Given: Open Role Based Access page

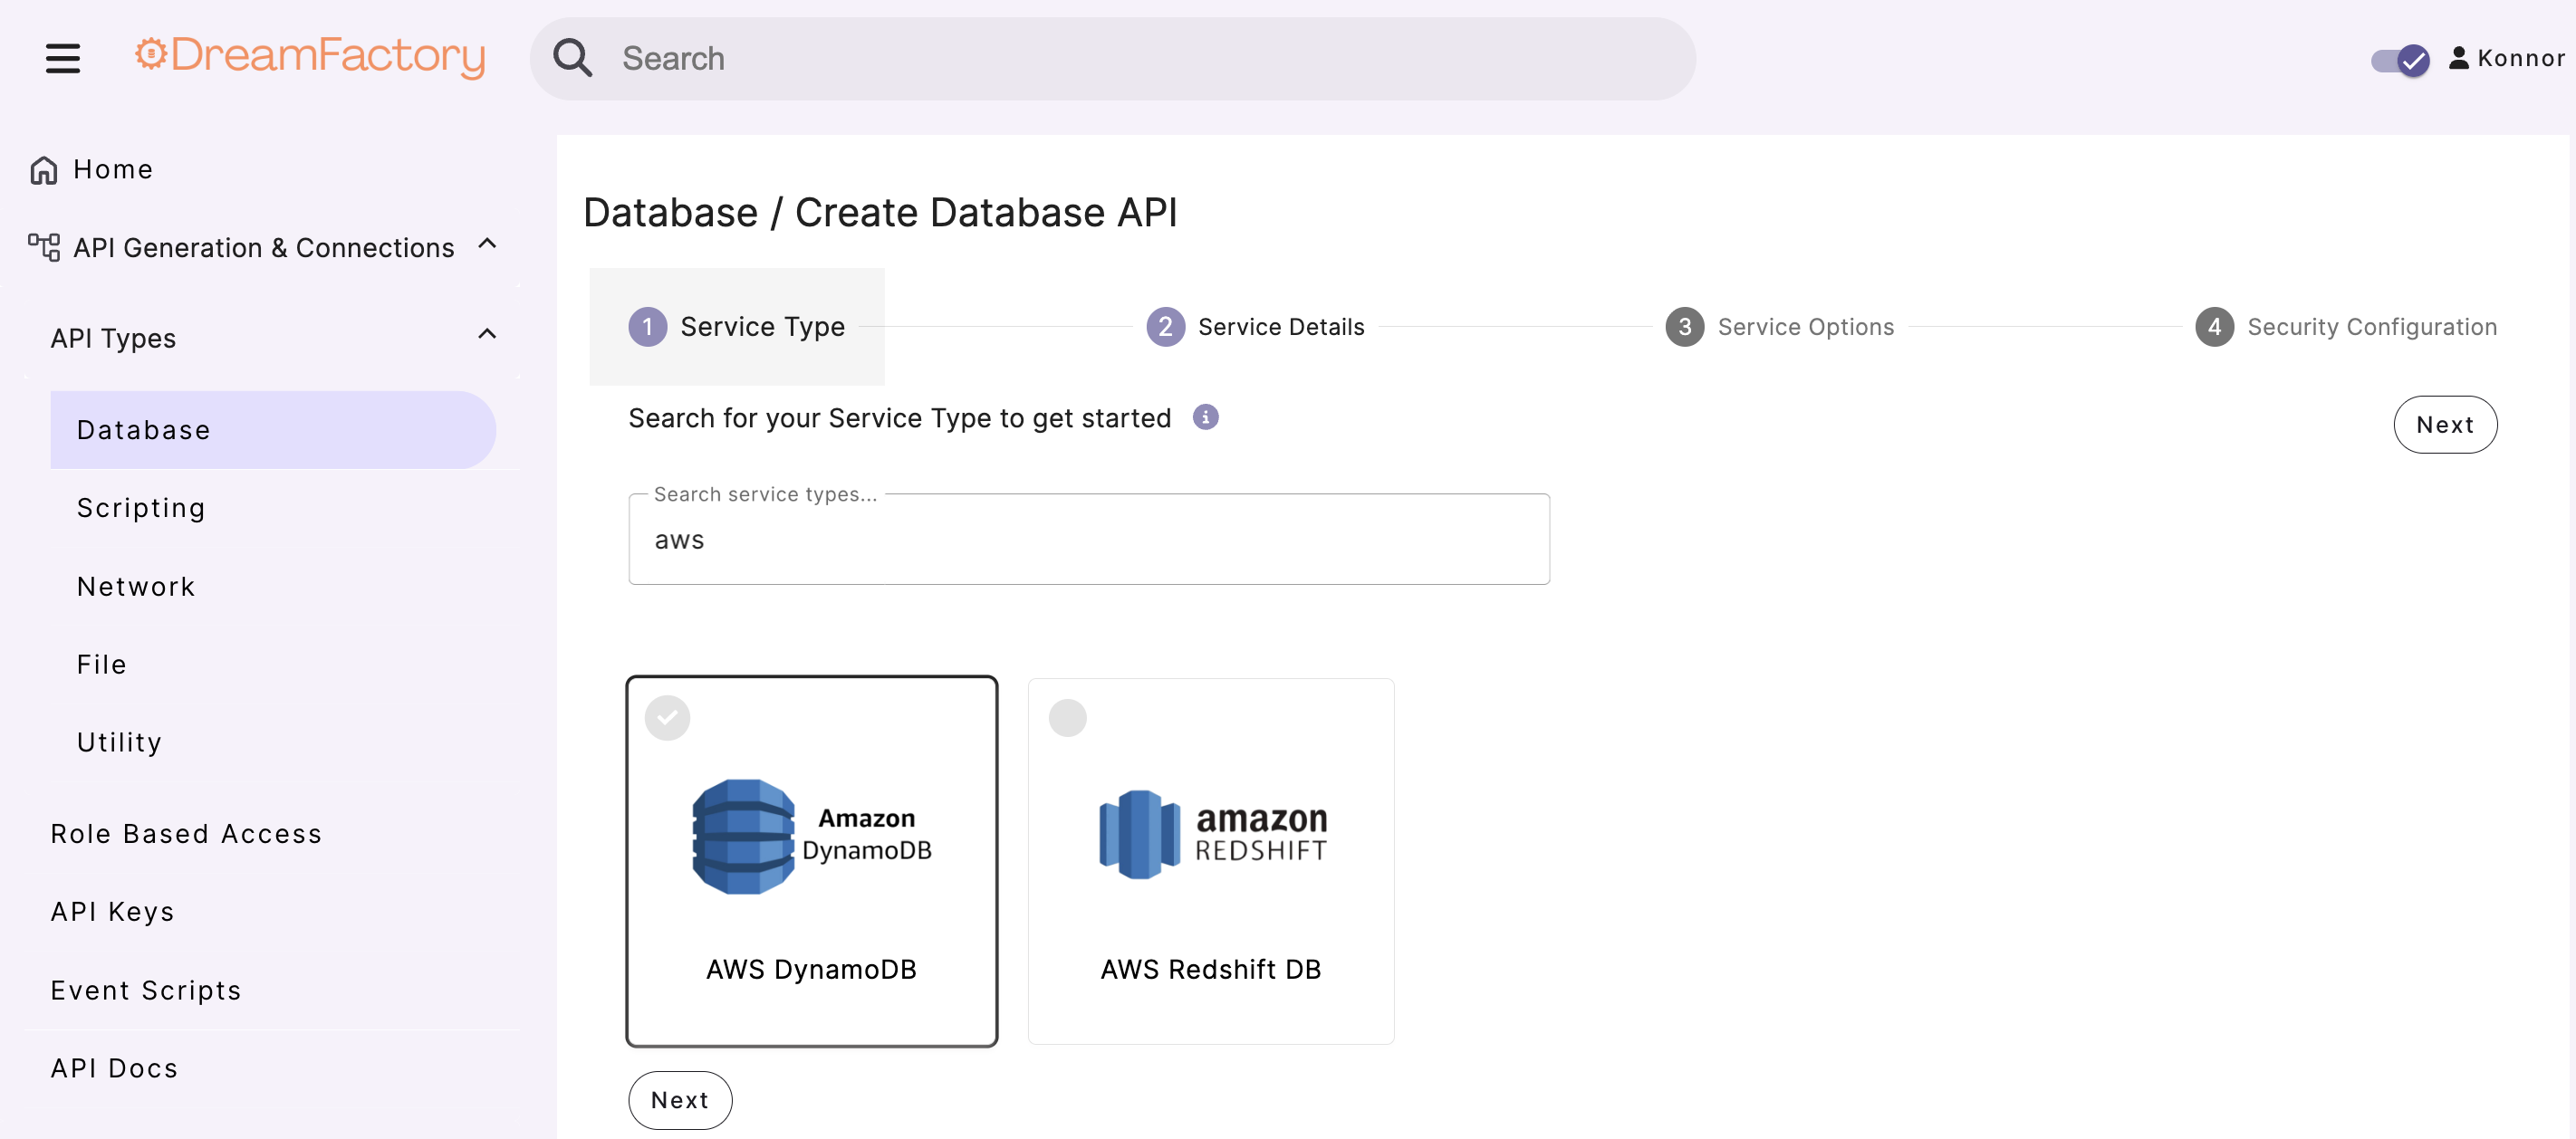Looking at the screenshot, I should [x=186, y=834].
